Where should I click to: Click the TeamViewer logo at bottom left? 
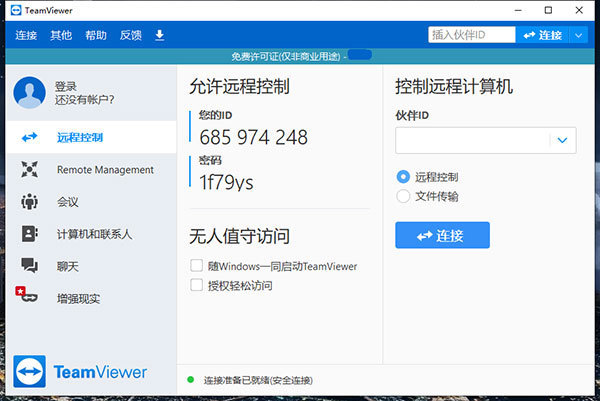[80, 372]
